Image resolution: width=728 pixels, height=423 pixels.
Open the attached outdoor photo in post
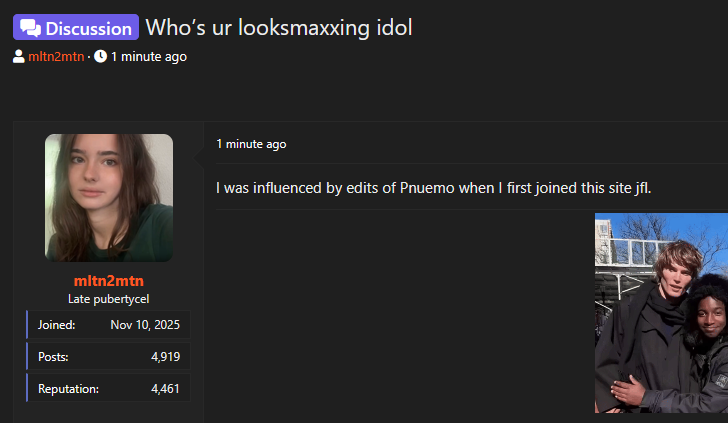tap(661, 313)
